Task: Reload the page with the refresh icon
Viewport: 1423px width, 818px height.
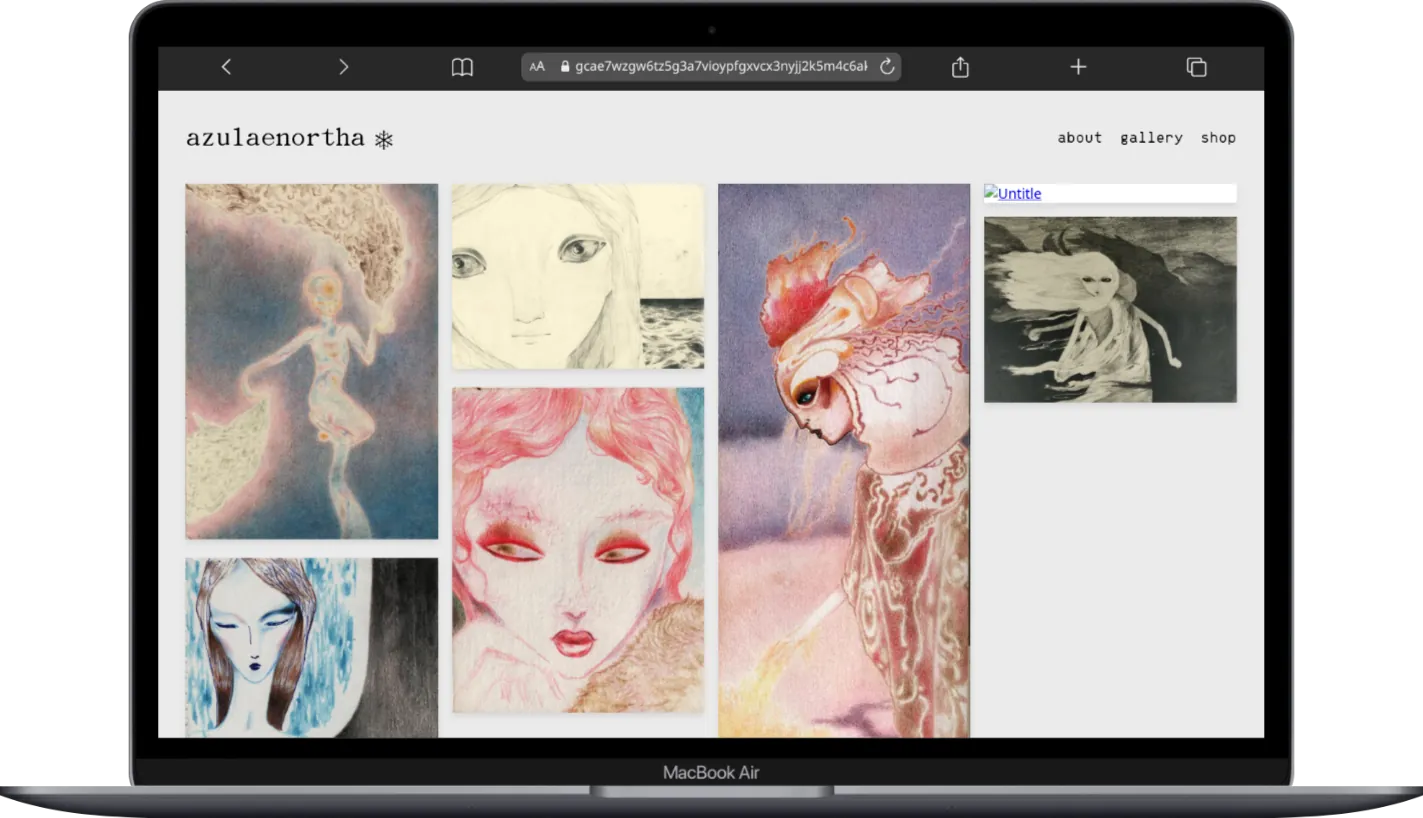Action: 886,67
